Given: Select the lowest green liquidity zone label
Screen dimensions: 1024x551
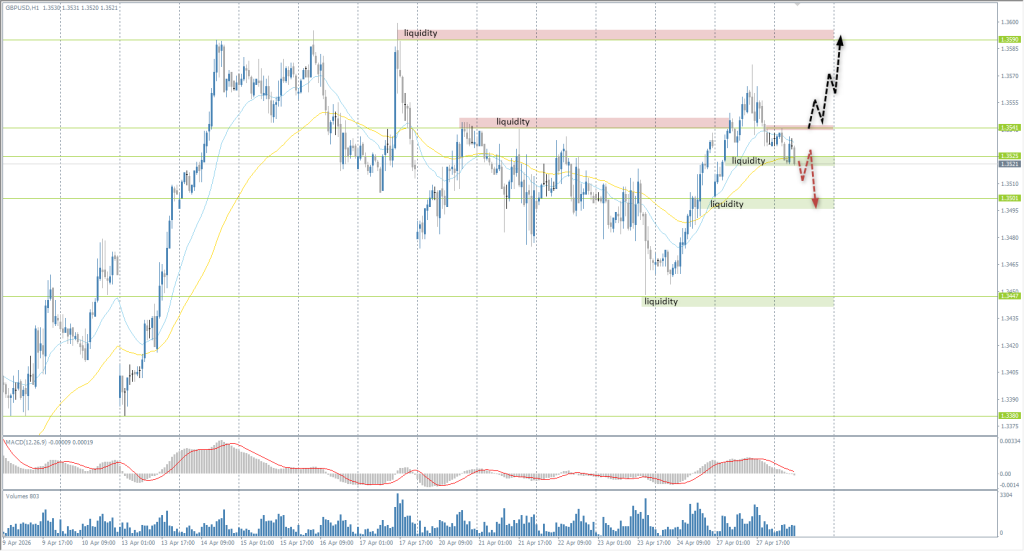Looking at the screenshot, I should click(x=661, y=301).
